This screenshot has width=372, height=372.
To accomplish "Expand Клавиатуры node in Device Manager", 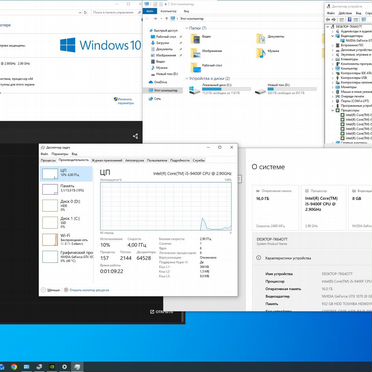I will pyautogui.click(x=333, y=59).
